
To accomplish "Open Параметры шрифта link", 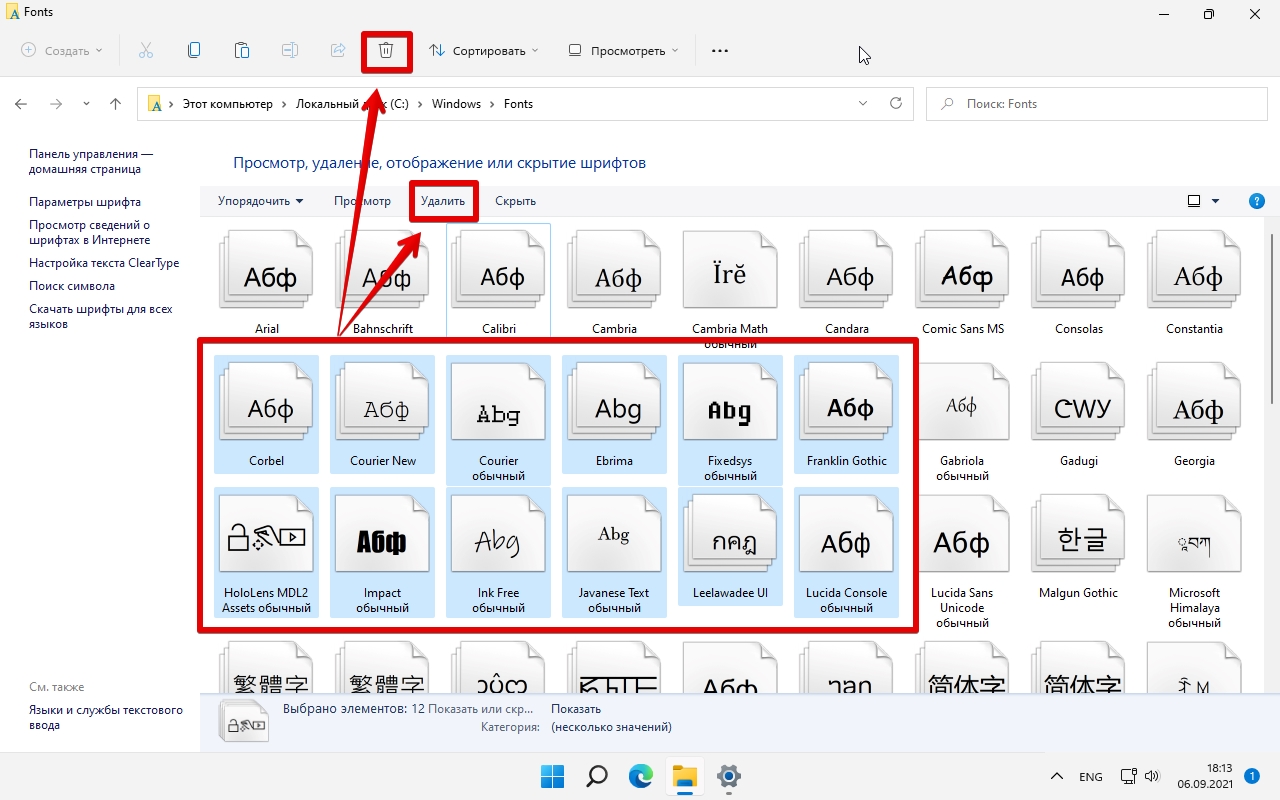I will pos(85,202).
